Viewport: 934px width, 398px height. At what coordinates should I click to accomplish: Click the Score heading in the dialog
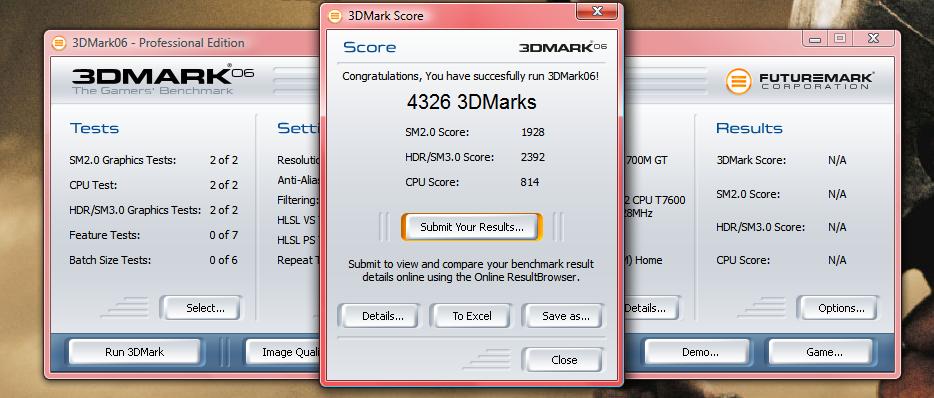point(369,47)
